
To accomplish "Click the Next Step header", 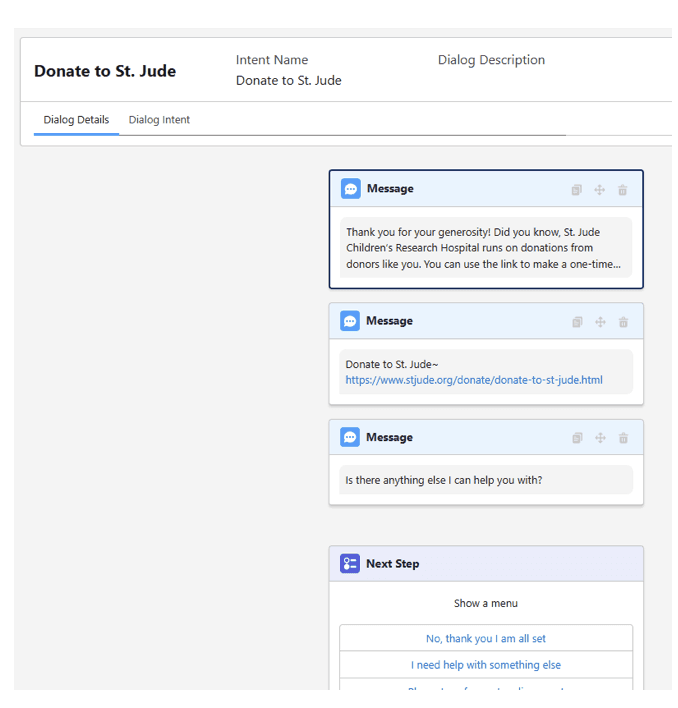I will pyautogui.click(x=486, y=564).
